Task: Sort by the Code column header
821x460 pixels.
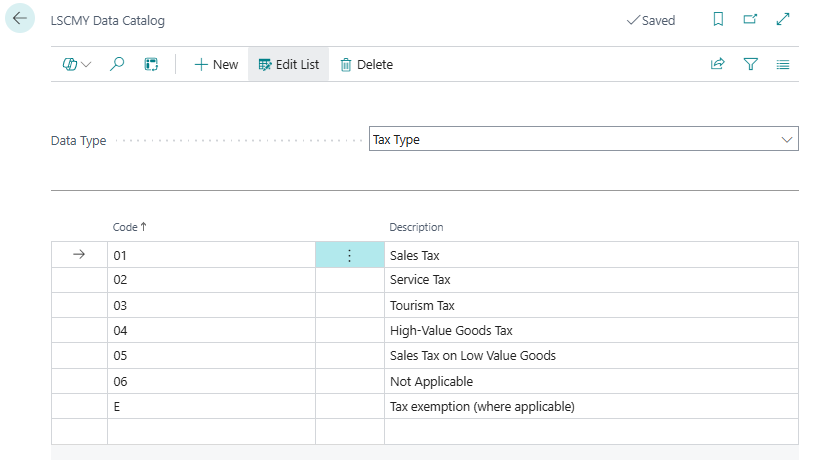Action: 125,227
